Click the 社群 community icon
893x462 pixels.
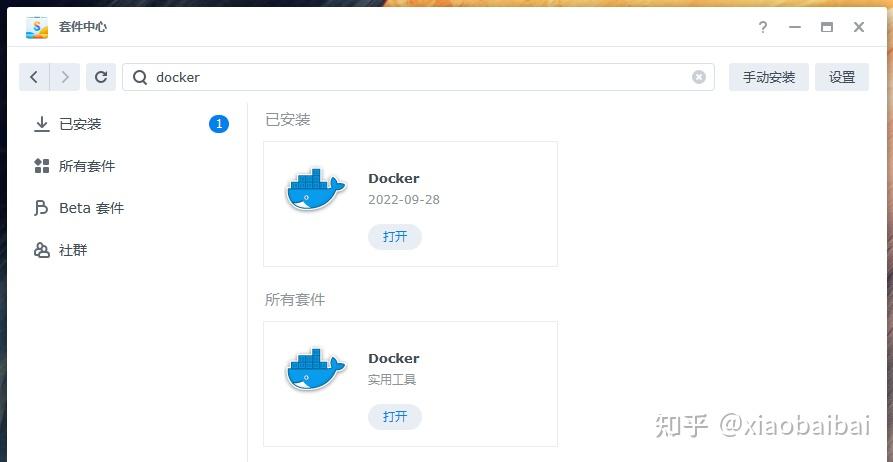coord(42,250)
